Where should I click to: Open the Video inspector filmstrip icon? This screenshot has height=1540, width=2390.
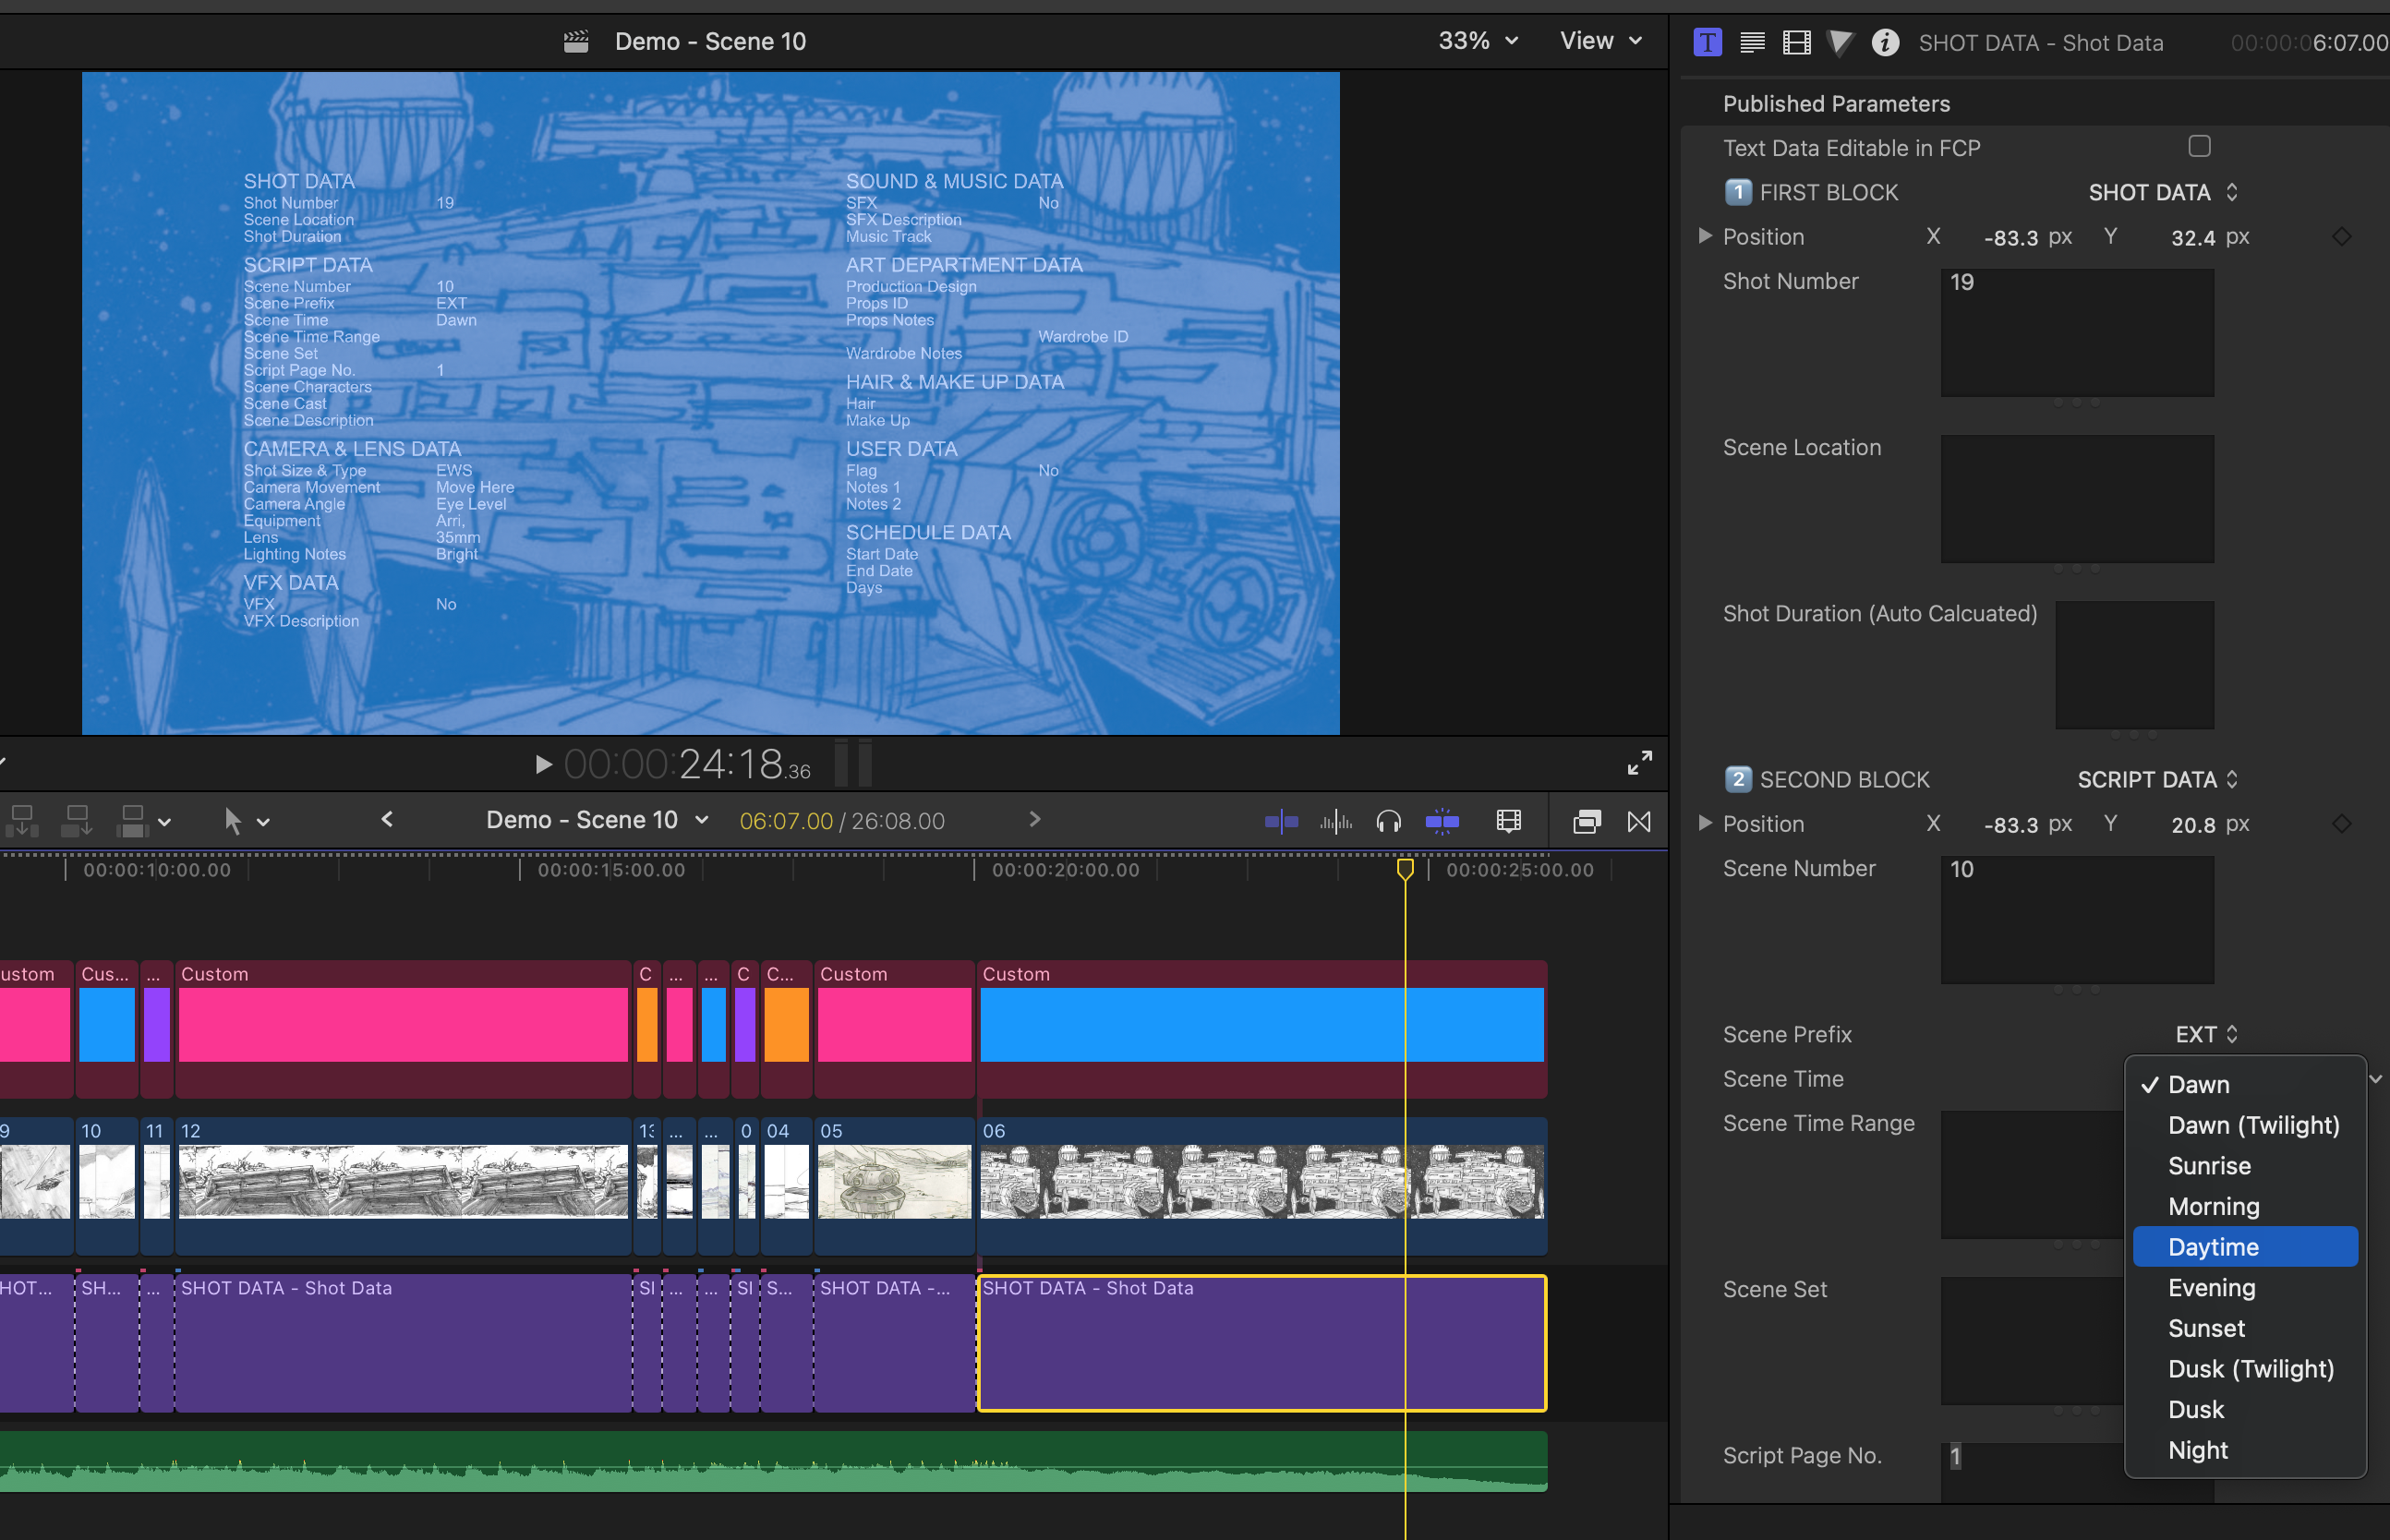click(1797, 42)
